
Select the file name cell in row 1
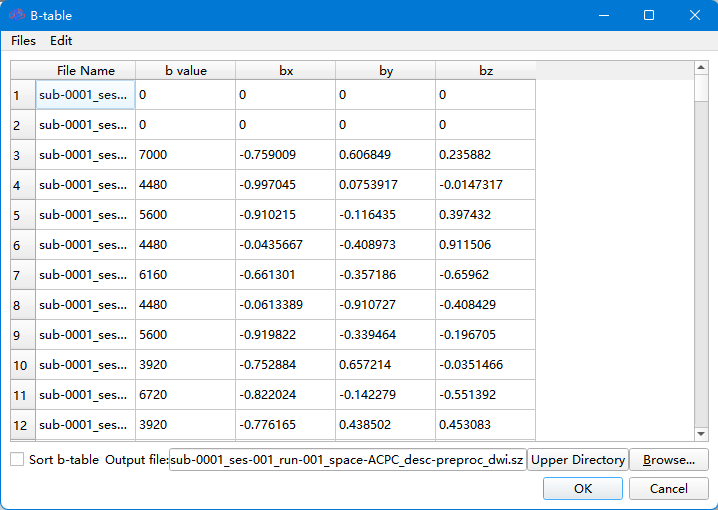click(86, 95)
